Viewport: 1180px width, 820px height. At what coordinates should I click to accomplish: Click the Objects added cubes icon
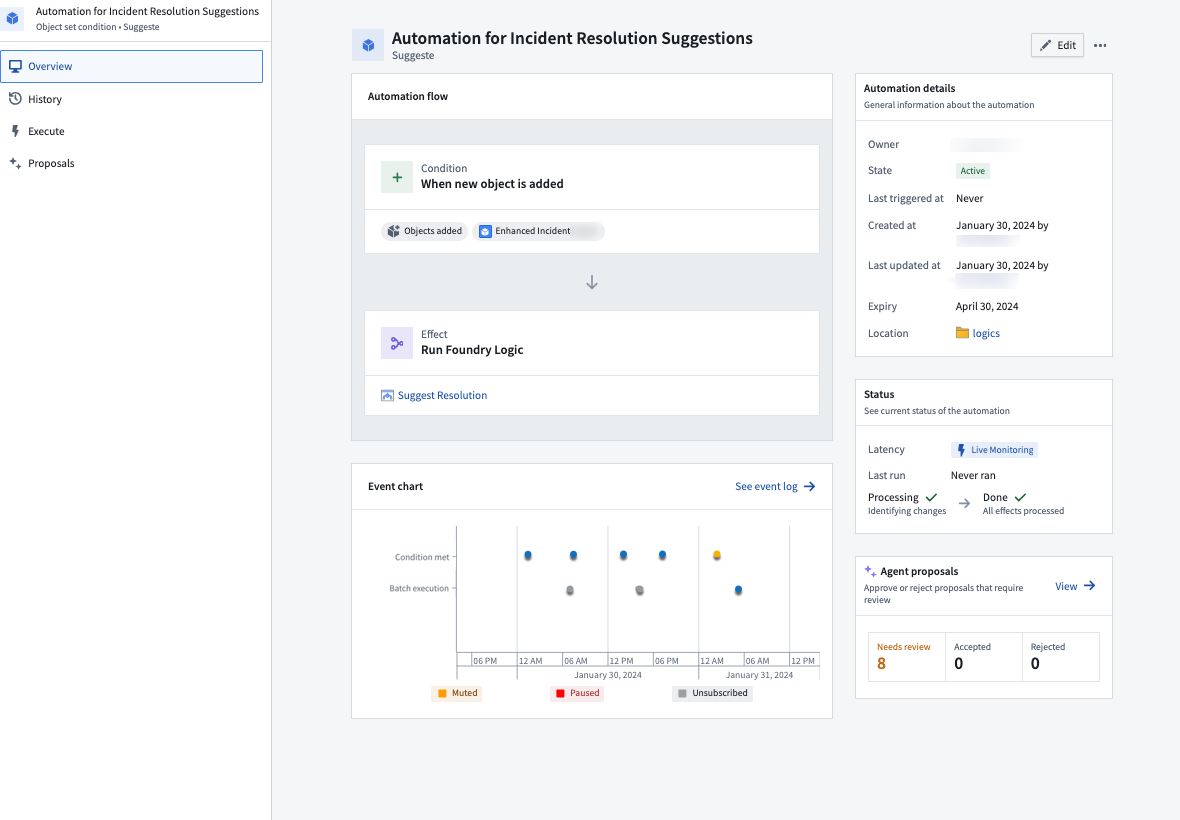(394, 231)
